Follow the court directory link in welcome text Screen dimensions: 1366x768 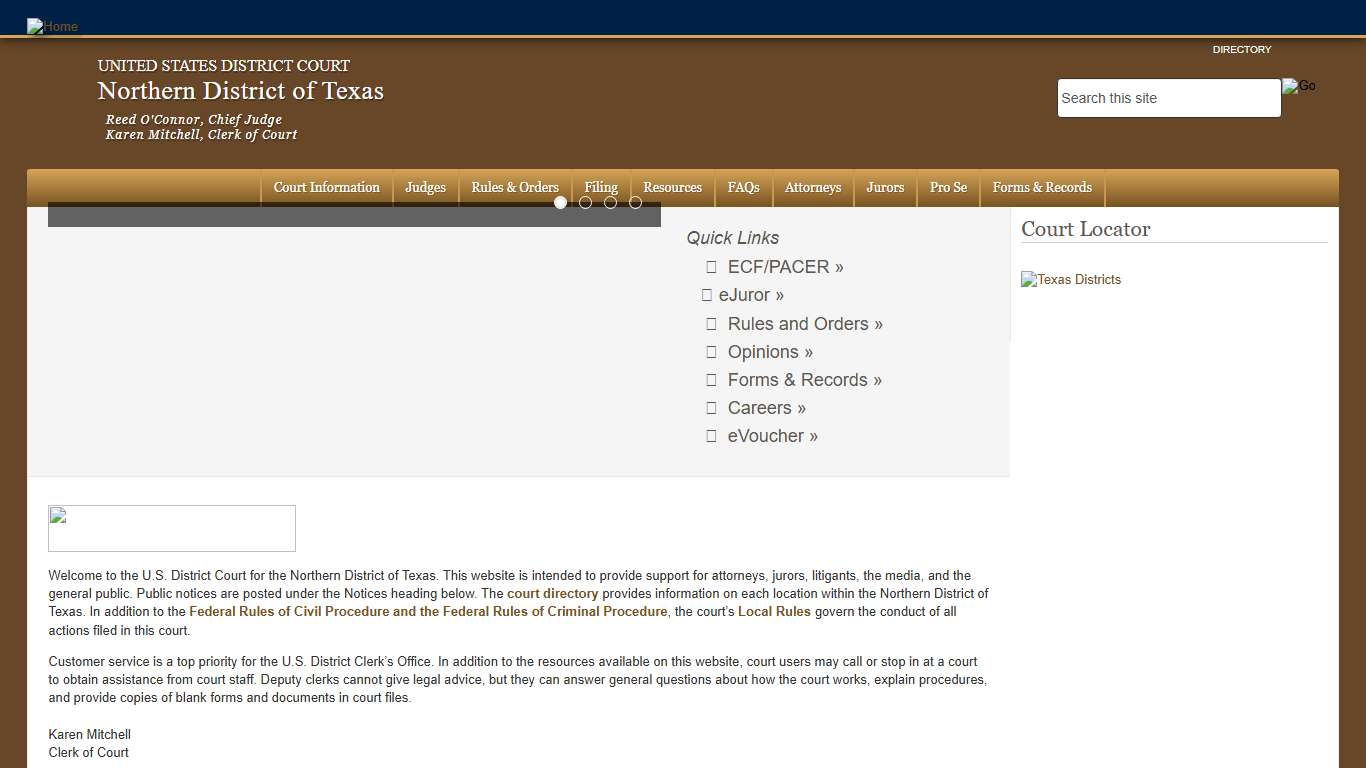click(x=552, y=594)
